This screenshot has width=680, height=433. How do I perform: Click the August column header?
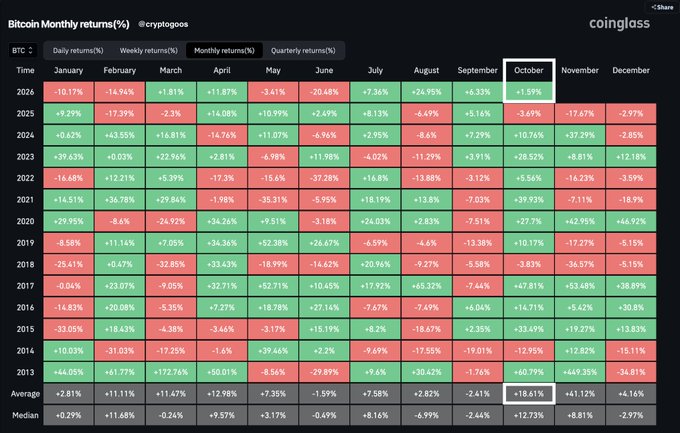426,70
